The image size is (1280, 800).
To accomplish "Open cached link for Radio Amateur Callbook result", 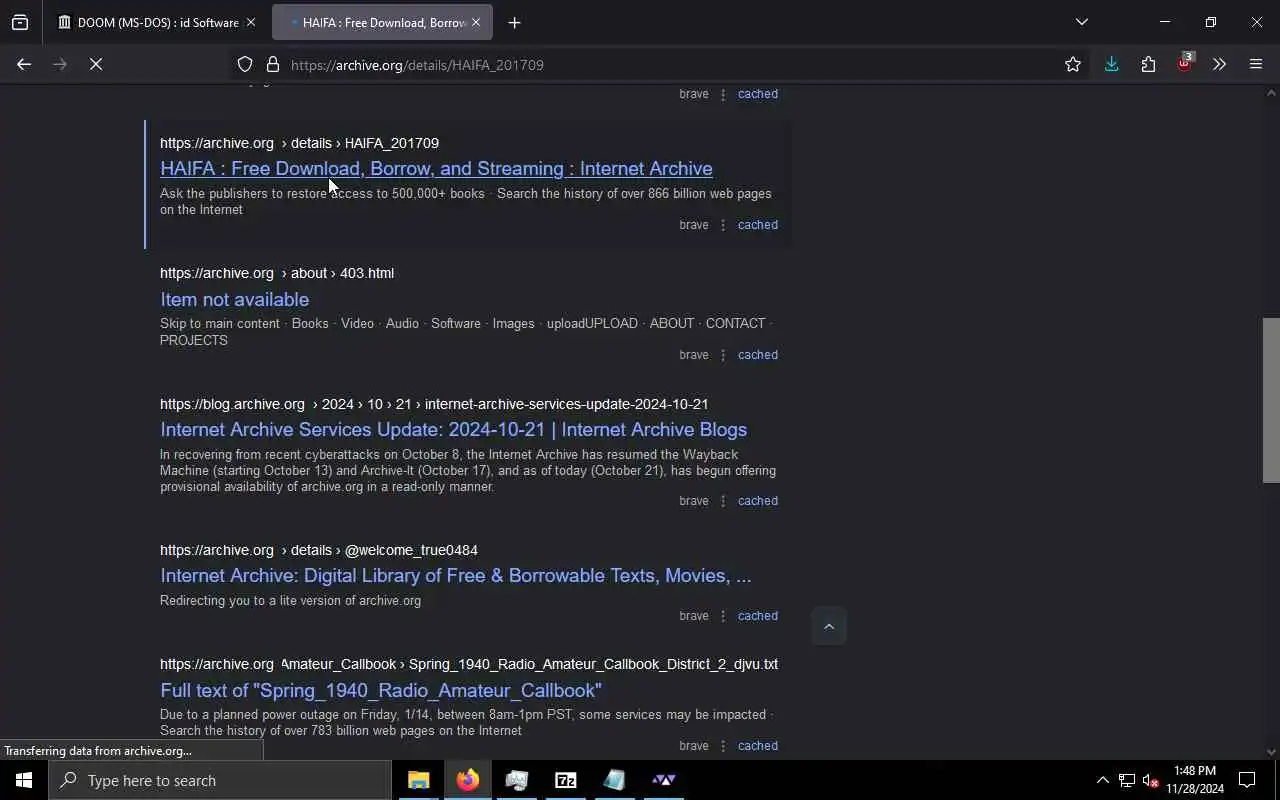I will (757, 746).
